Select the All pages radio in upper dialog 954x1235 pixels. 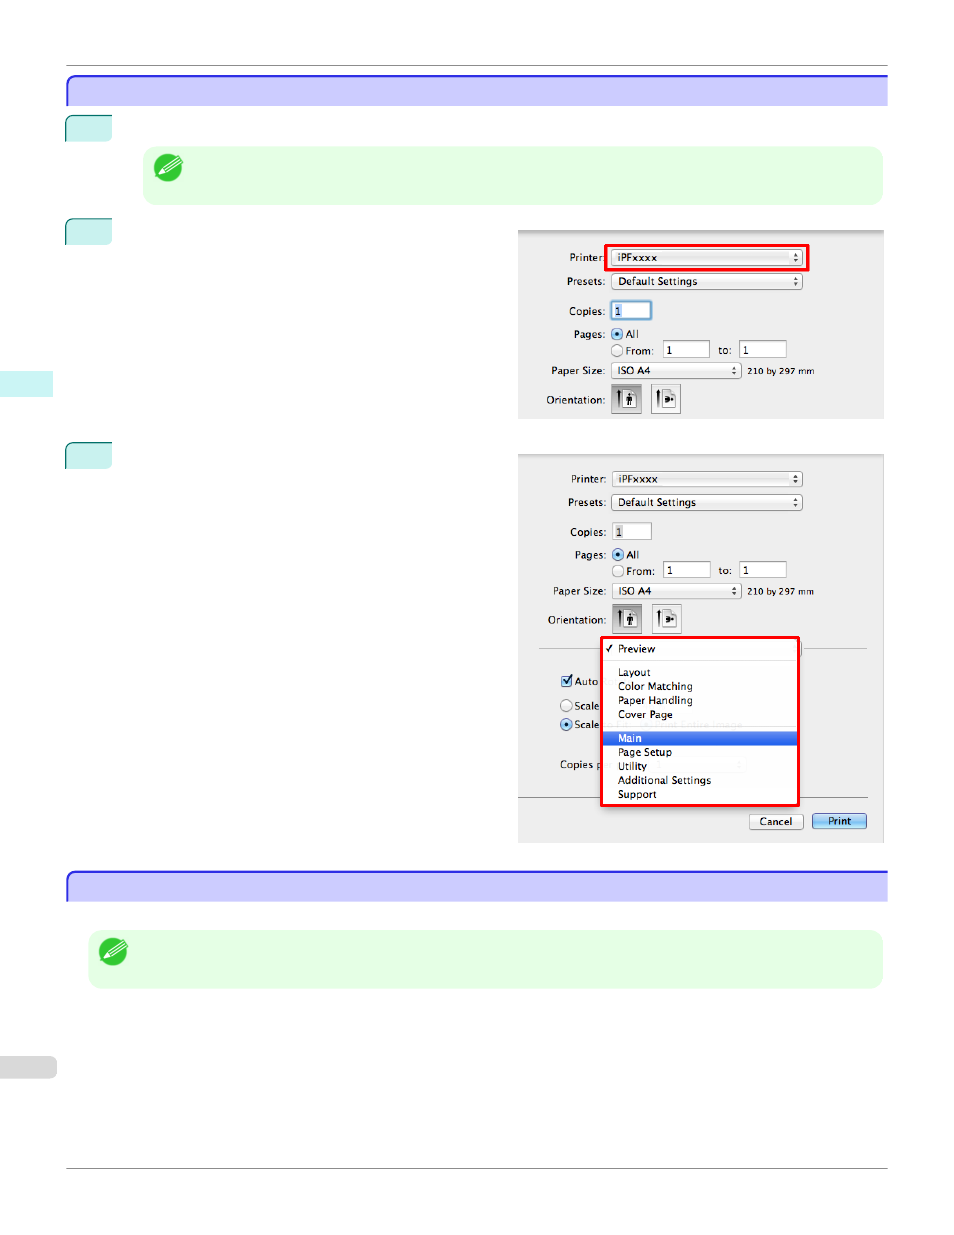point(617,335)
